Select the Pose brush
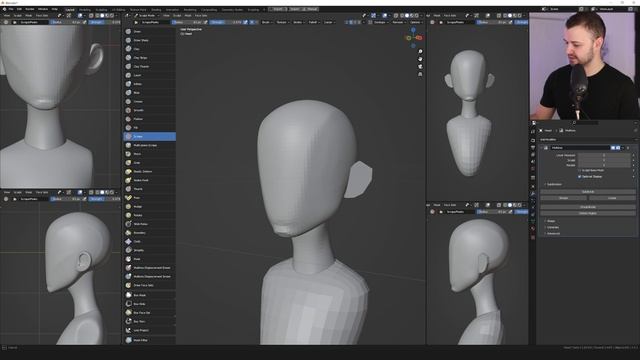This screenshot has width=640, height=360. pyautogui.click(x=149, y=198)
